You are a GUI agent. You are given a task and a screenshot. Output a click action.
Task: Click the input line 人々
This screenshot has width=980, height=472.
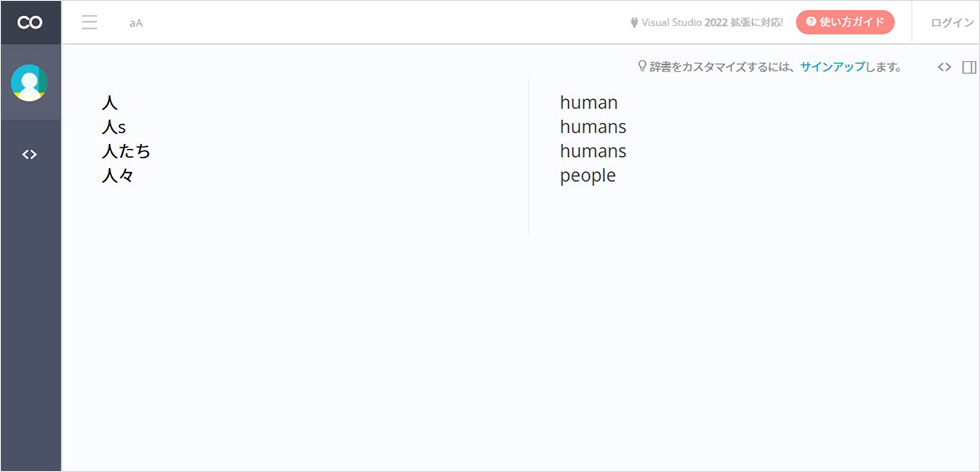tap(118, 176)
